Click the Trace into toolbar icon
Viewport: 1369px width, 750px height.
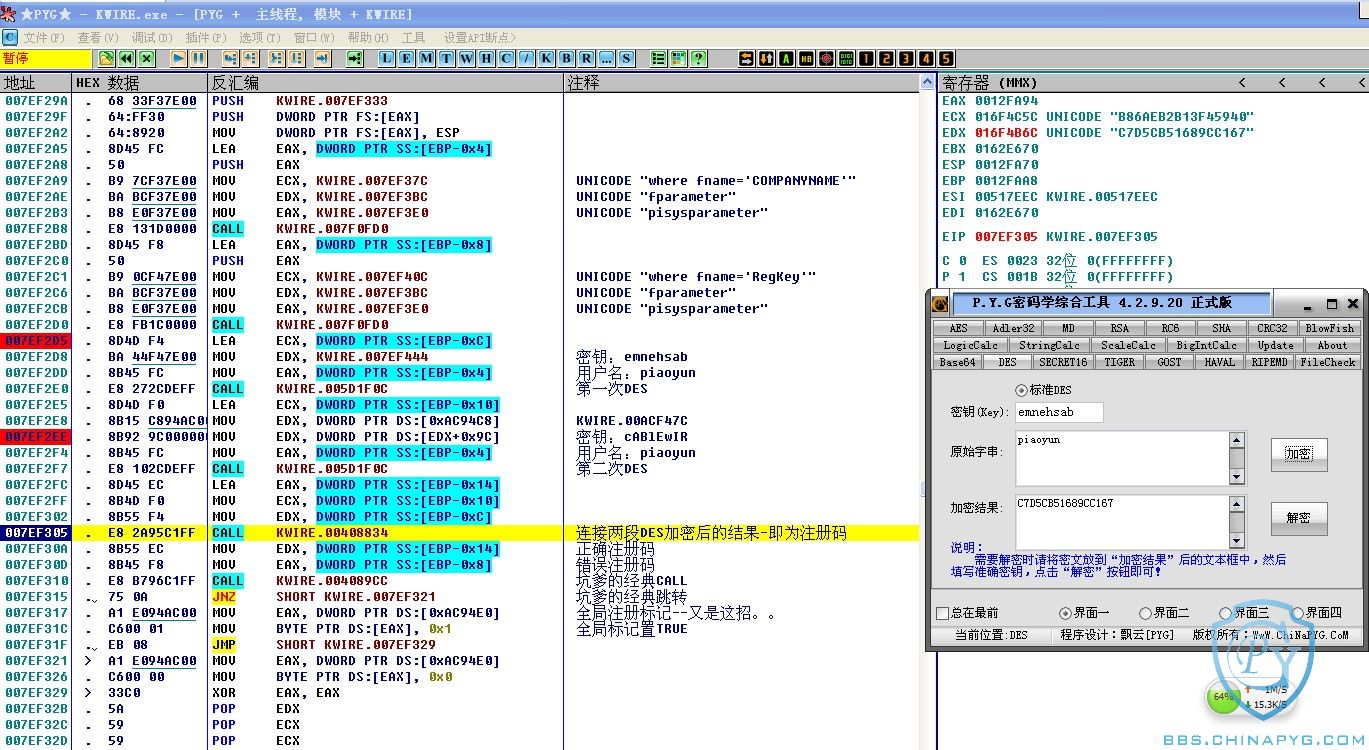(x=276, y=58)
